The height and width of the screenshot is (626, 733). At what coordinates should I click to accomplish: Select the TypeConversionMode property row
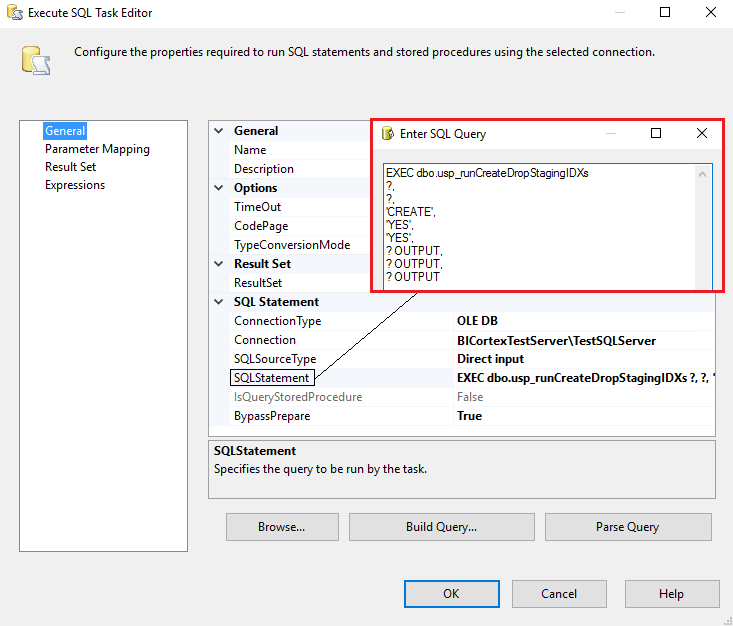click(300, 245)
